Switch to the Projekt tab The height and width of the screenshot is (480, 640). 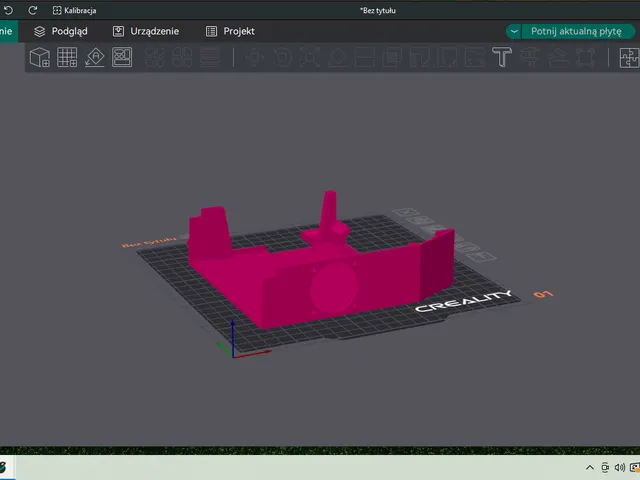pos(230,31)
